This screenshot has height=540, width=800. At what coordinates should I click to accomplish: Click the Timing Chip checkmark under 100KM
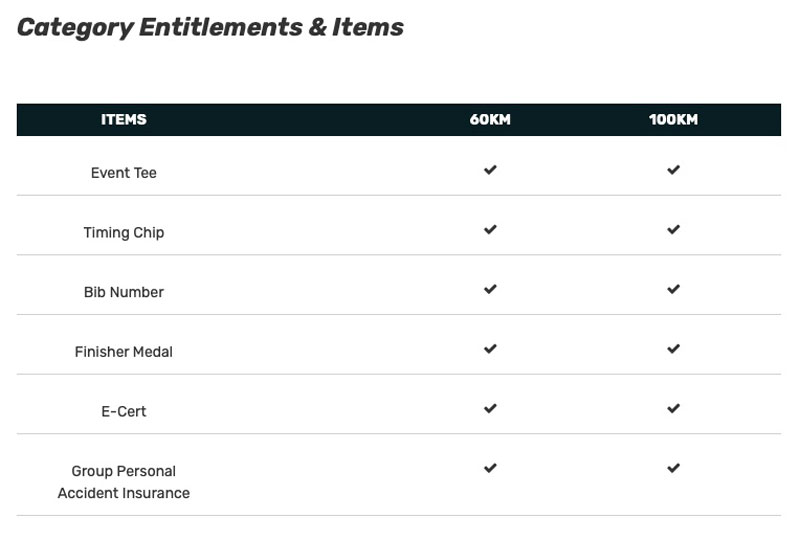(x=673, y=230)
